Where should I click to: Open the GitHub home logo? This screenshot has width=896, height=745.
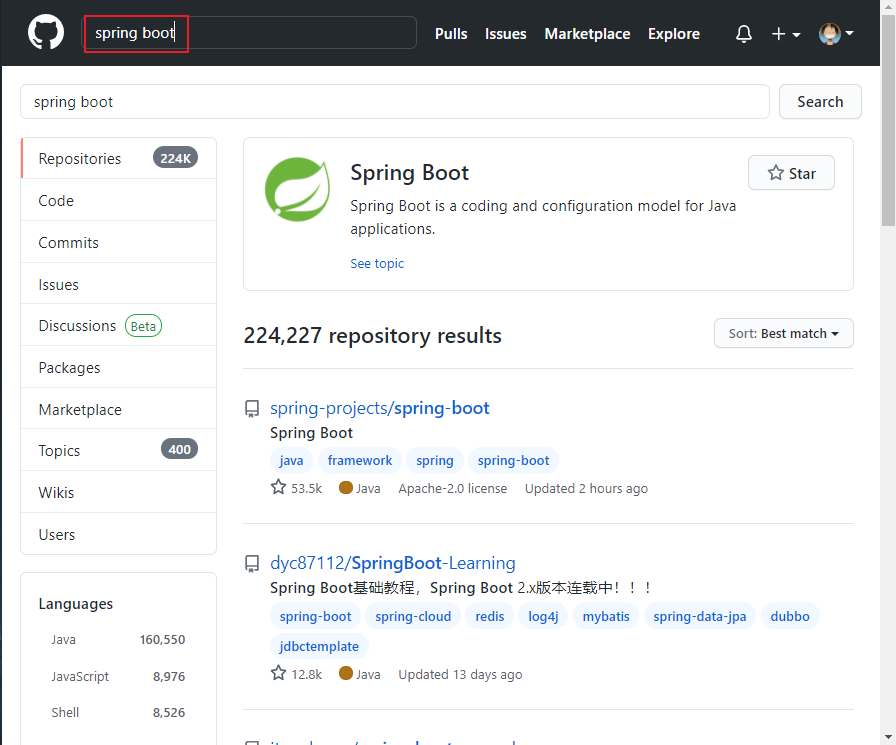[46, 33]
